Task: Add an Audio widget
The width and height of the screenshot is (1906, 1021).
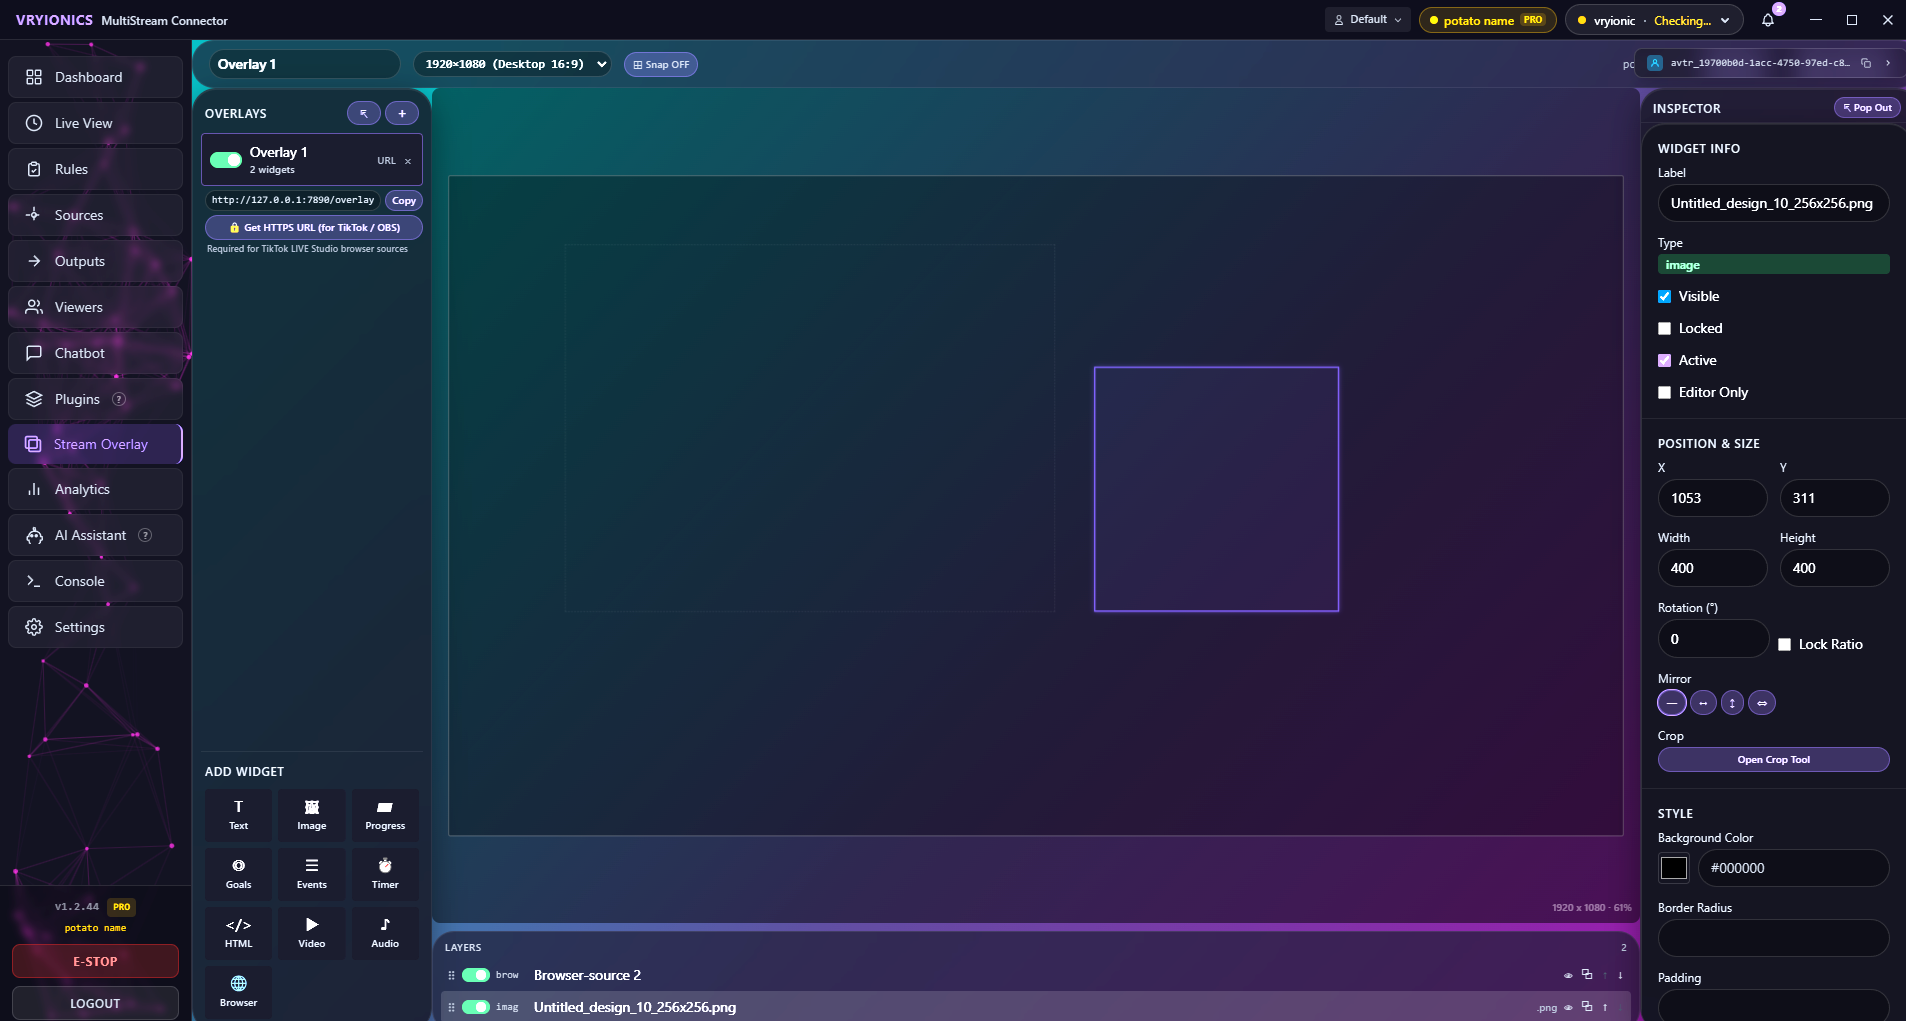Action: 385,933
